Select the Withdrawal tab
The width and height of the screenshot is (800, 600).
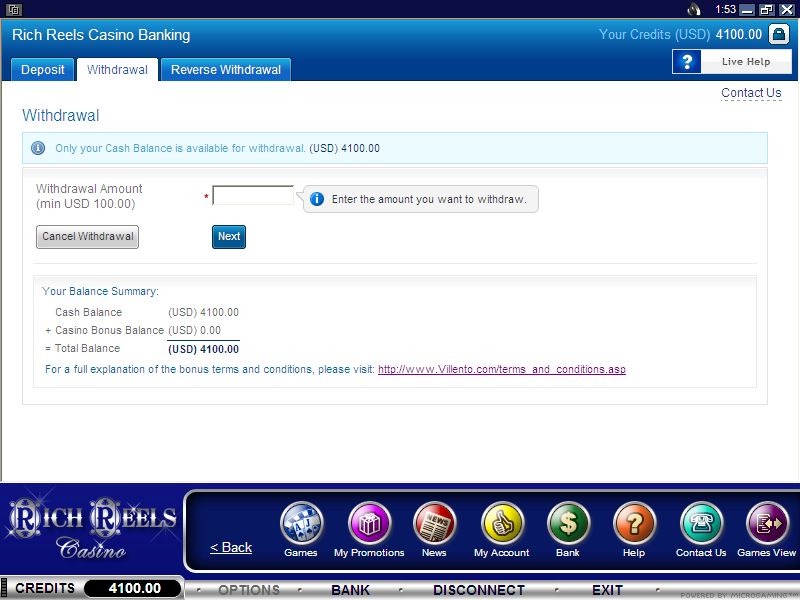click(x=117, y=69)
